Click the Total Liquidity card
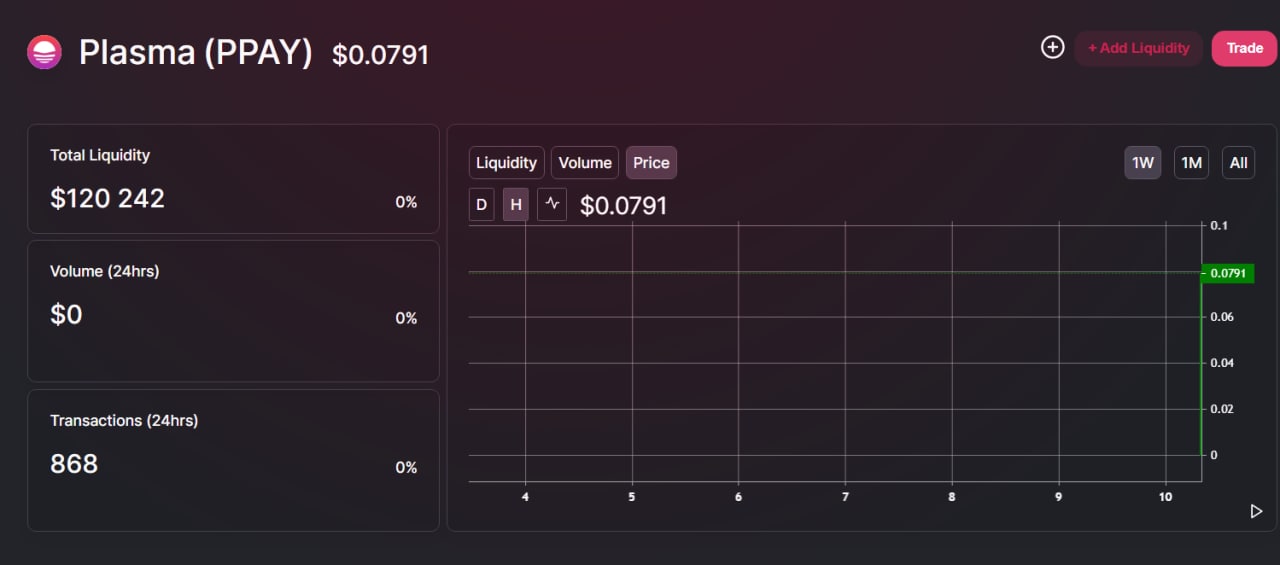 tap(233, 179)
